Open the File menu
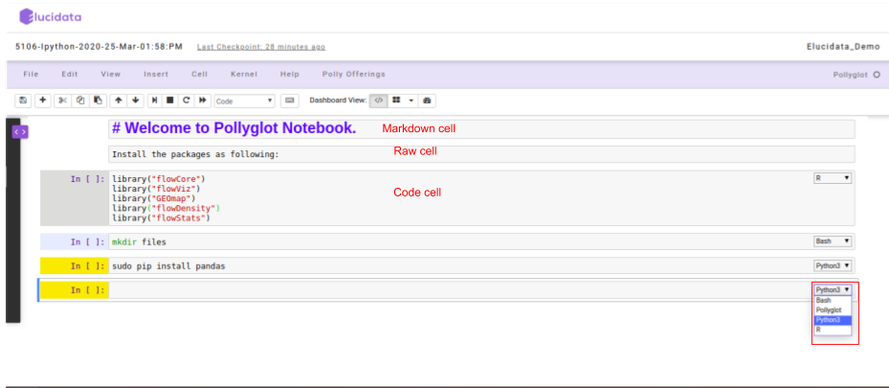889x388 pixels. [x=31, y=74]
